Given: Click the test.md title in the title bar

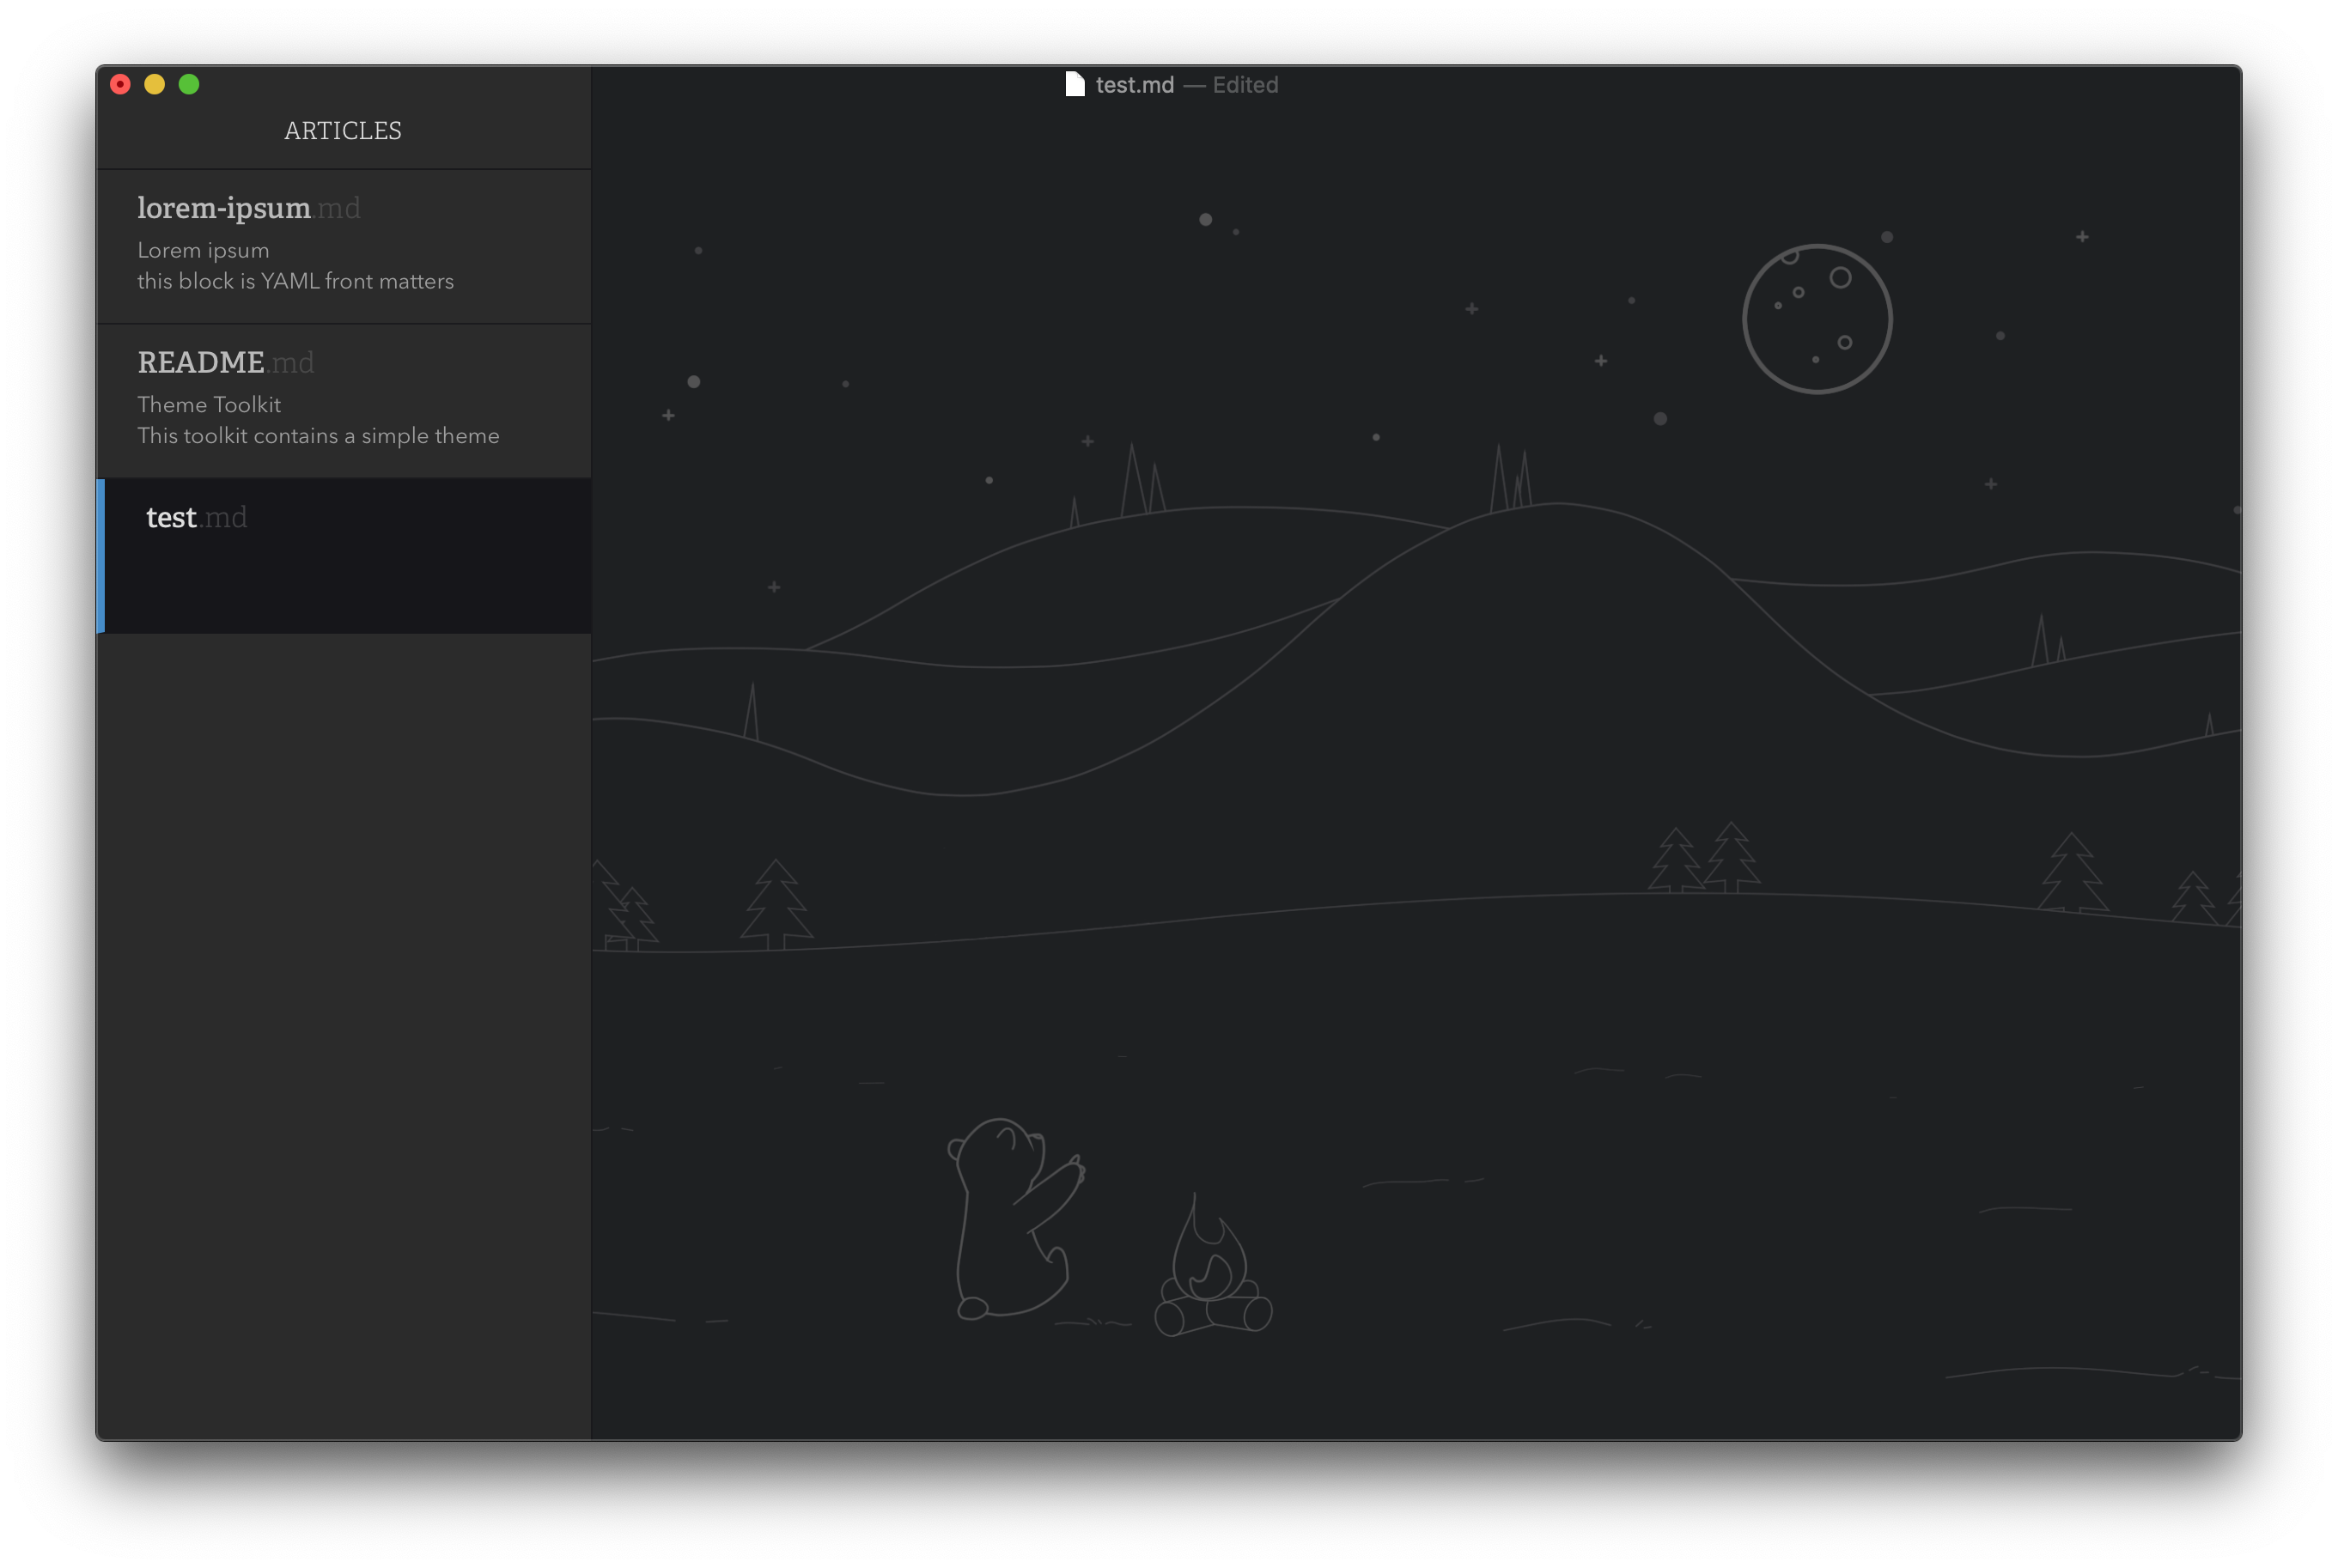Looking at the screenshot, I should (x=1135, y=85).
